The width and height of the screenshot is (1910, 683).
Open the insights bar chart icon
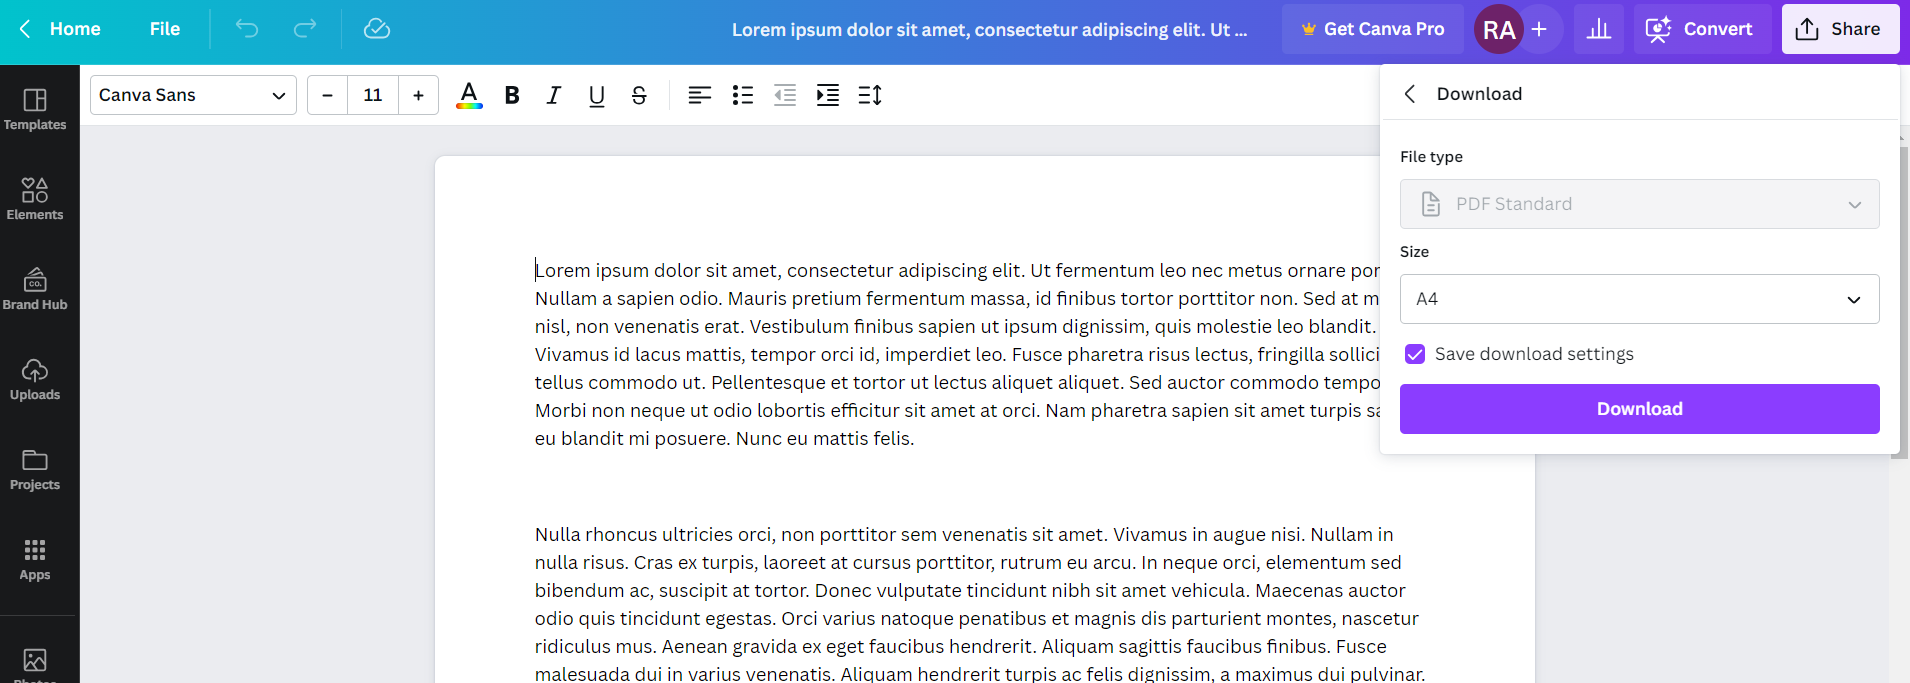click(x=1599, y=29)
